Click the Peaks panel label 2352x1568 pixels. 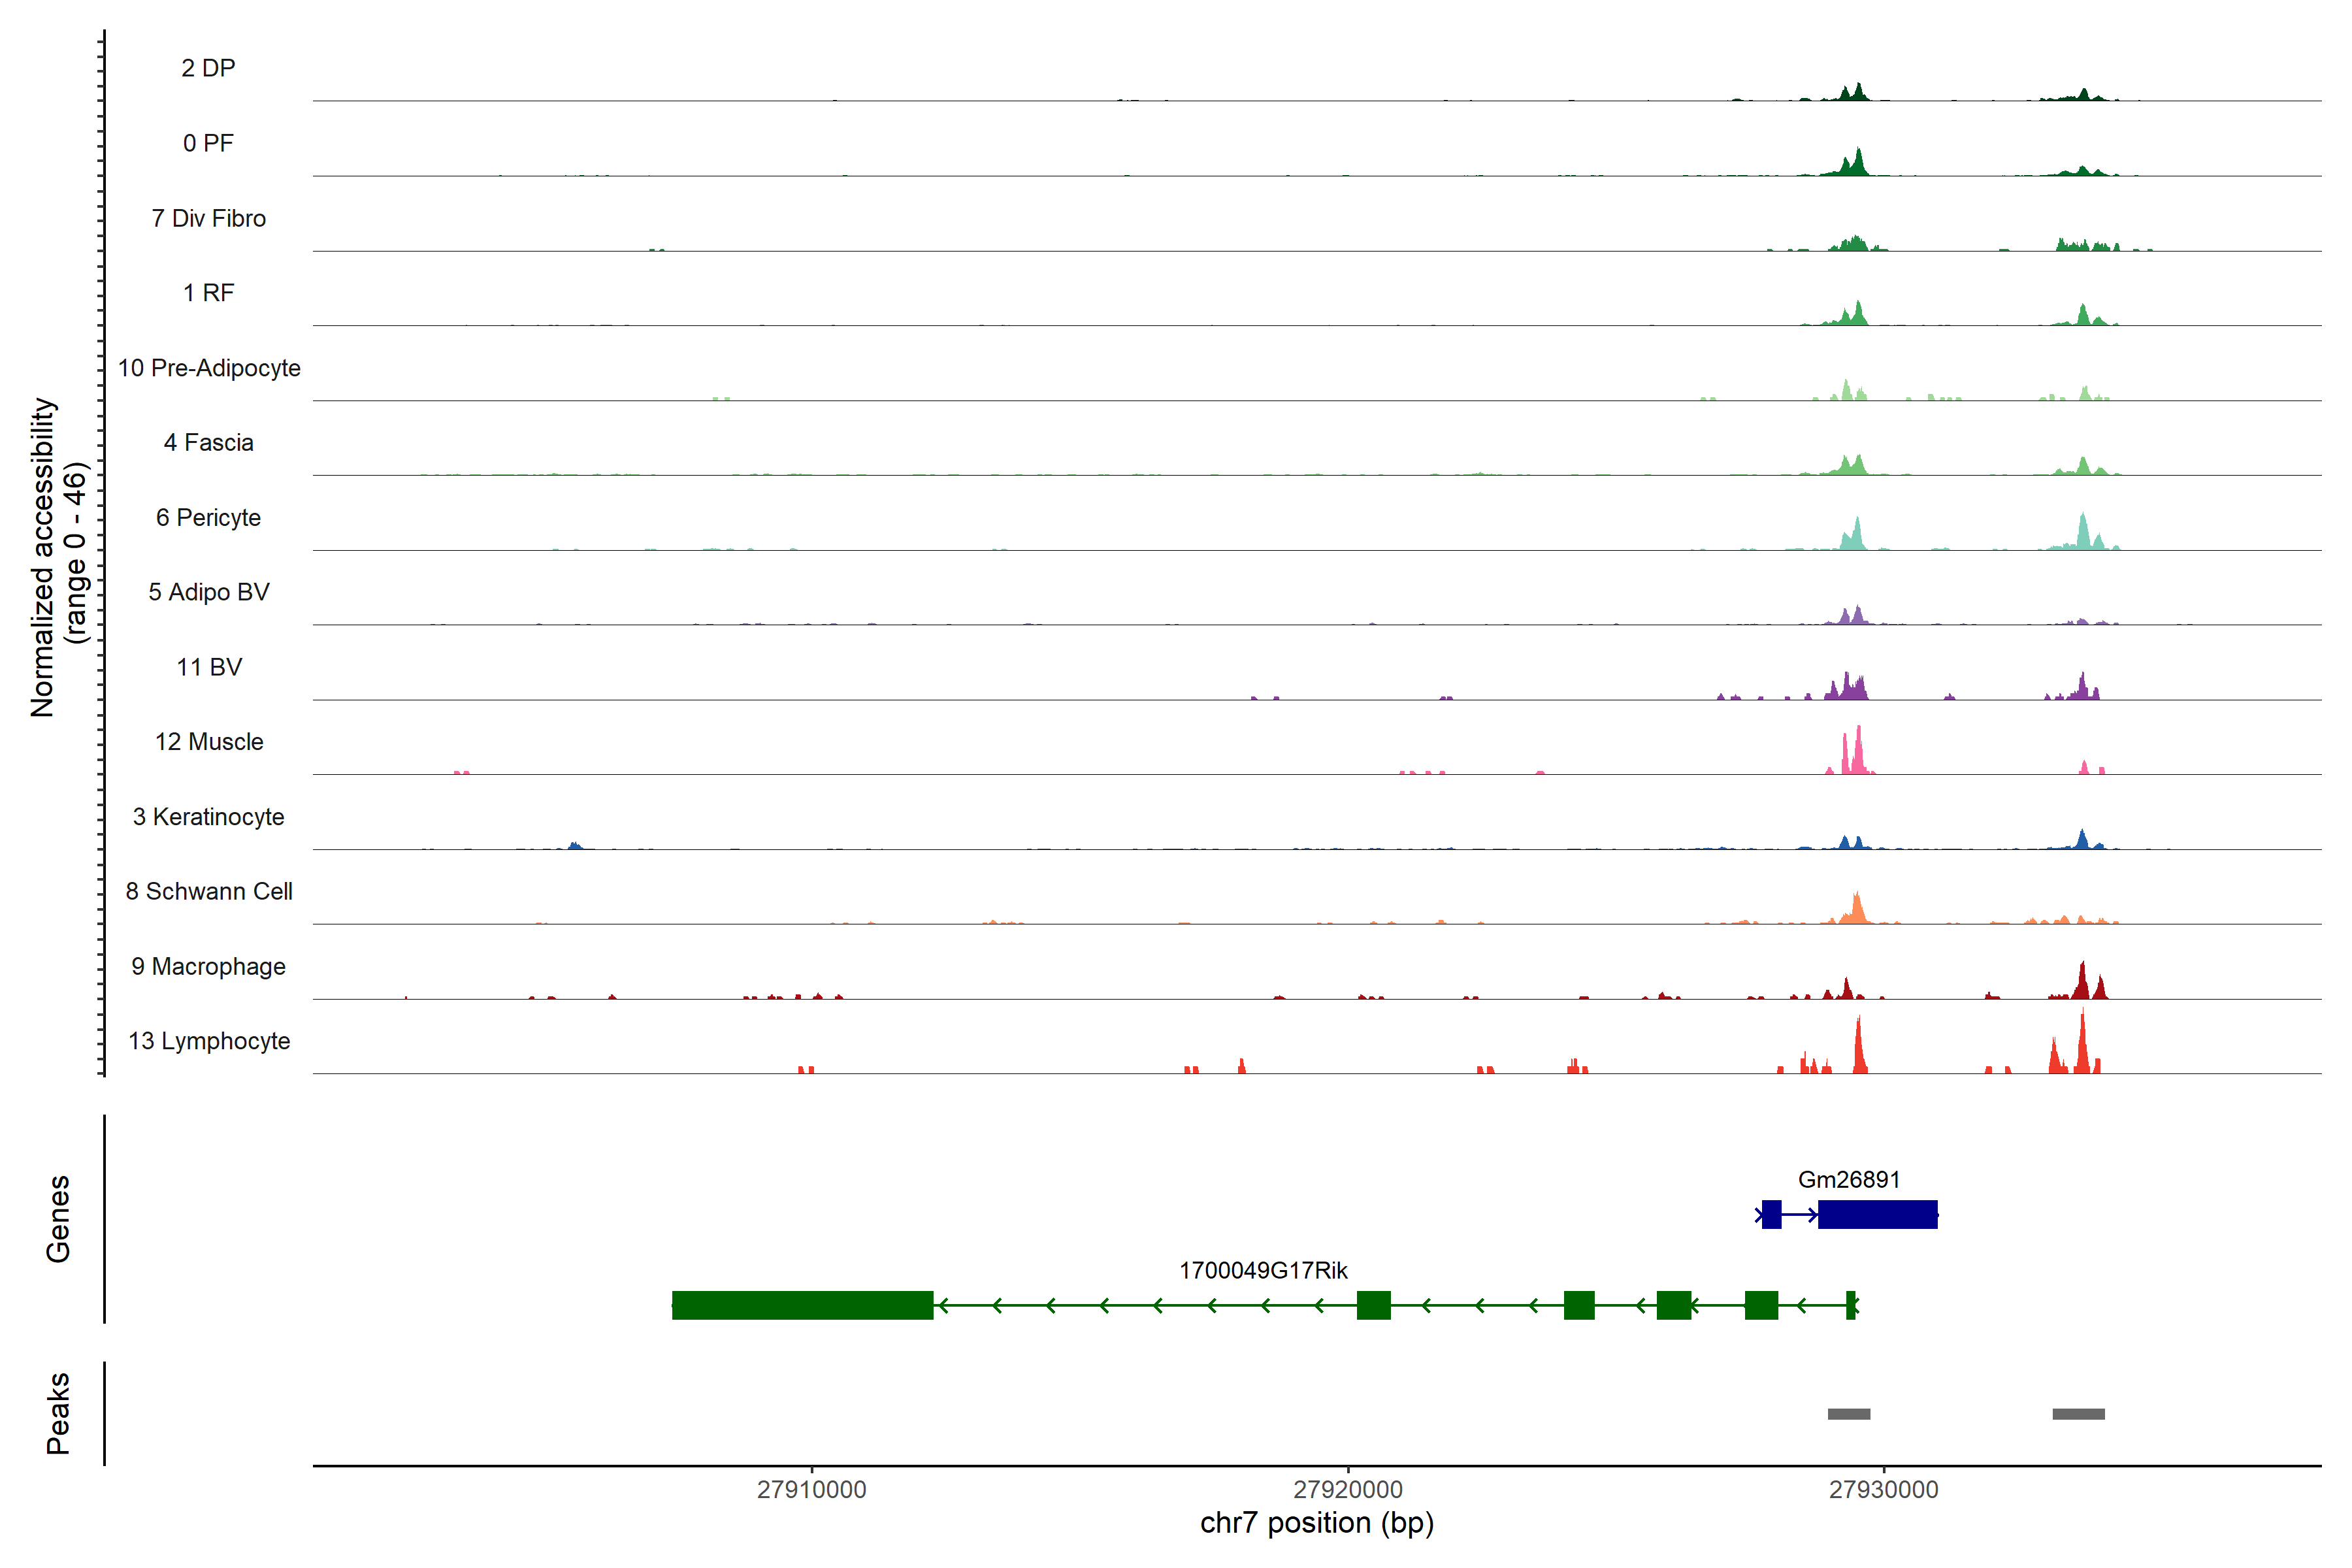click(x=58, y=1413)
